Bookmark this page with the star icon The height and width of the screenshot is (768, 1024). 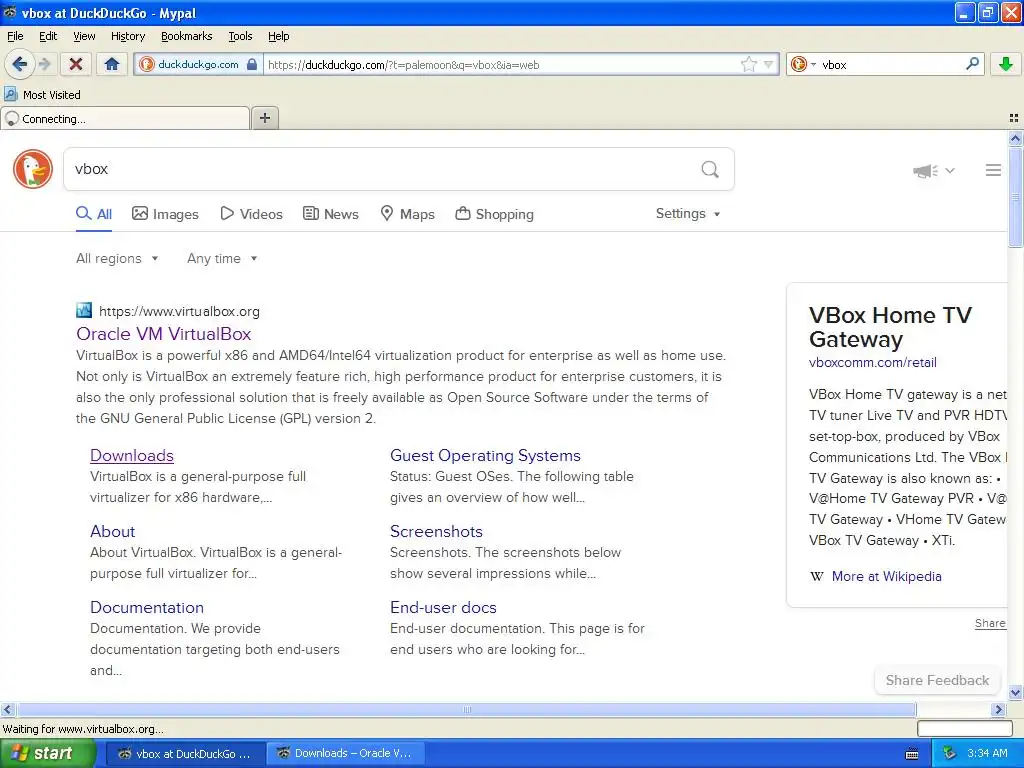coord(748,64)
